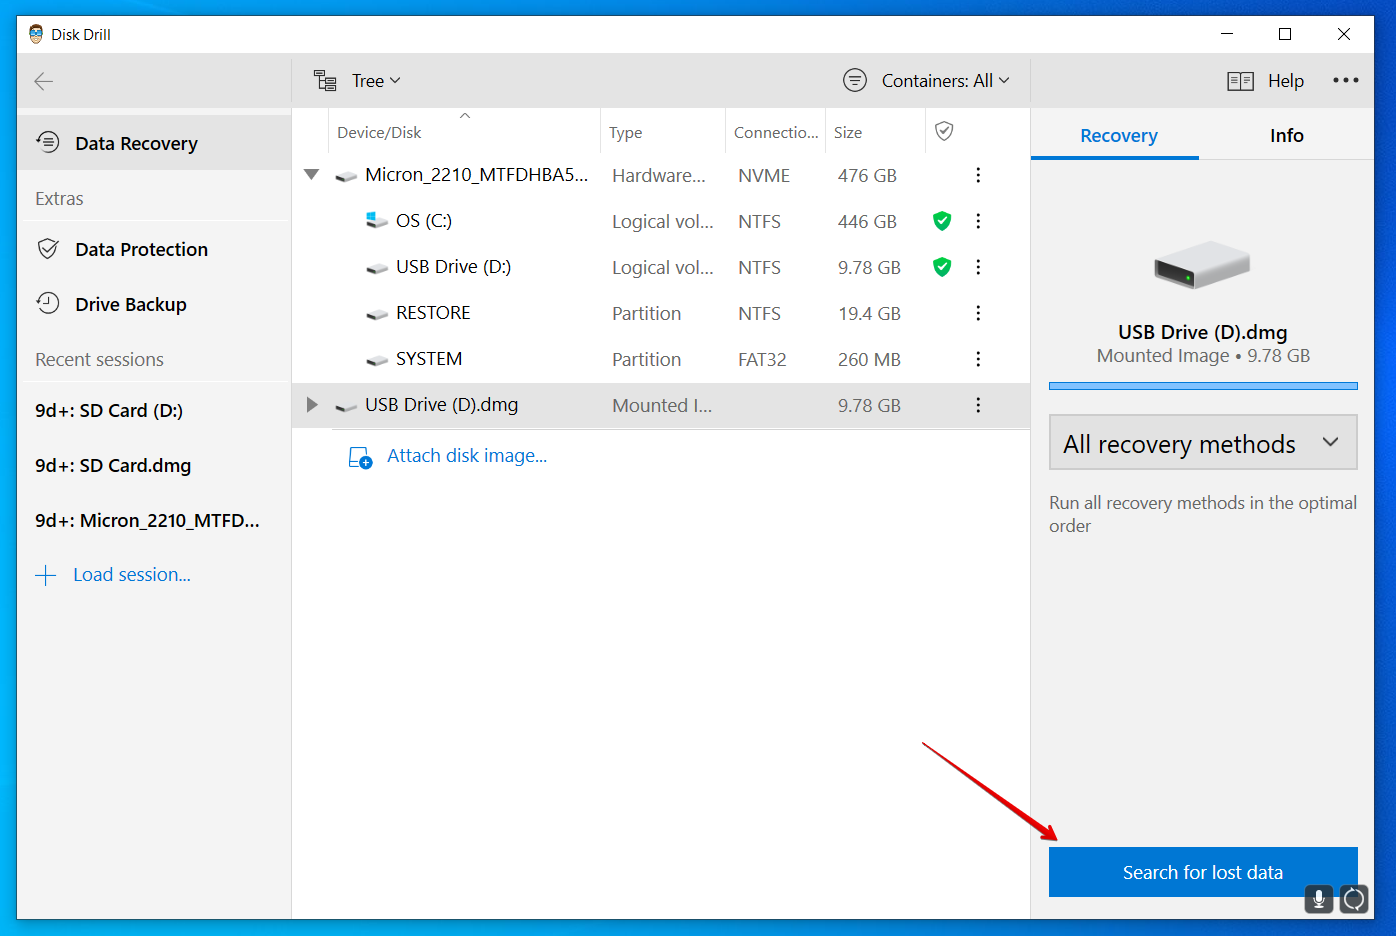Viewport: 1396px width, 936px height.
Task: Collapse the Micron_2210 disk tree
Action: click(312, 175)
